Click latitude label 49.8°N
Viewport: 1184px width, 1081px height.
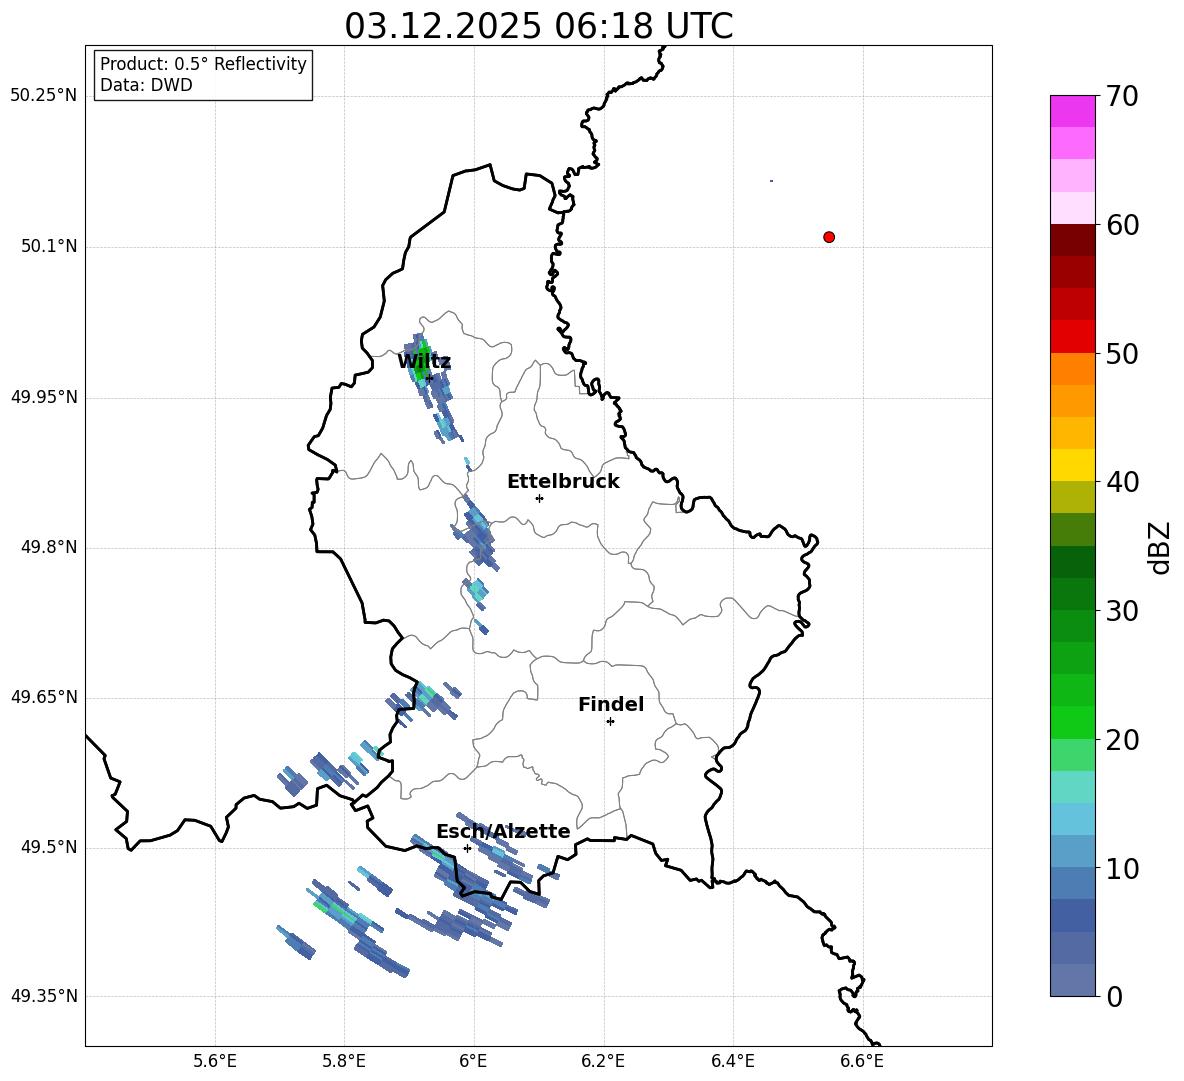click(x=49, y=547)
